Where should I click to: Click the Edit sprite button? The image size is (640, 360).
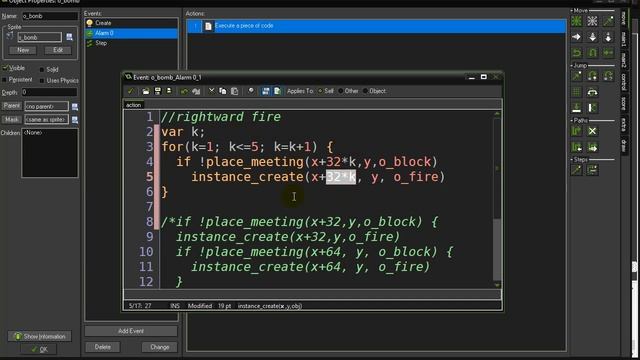click(58, 50)
